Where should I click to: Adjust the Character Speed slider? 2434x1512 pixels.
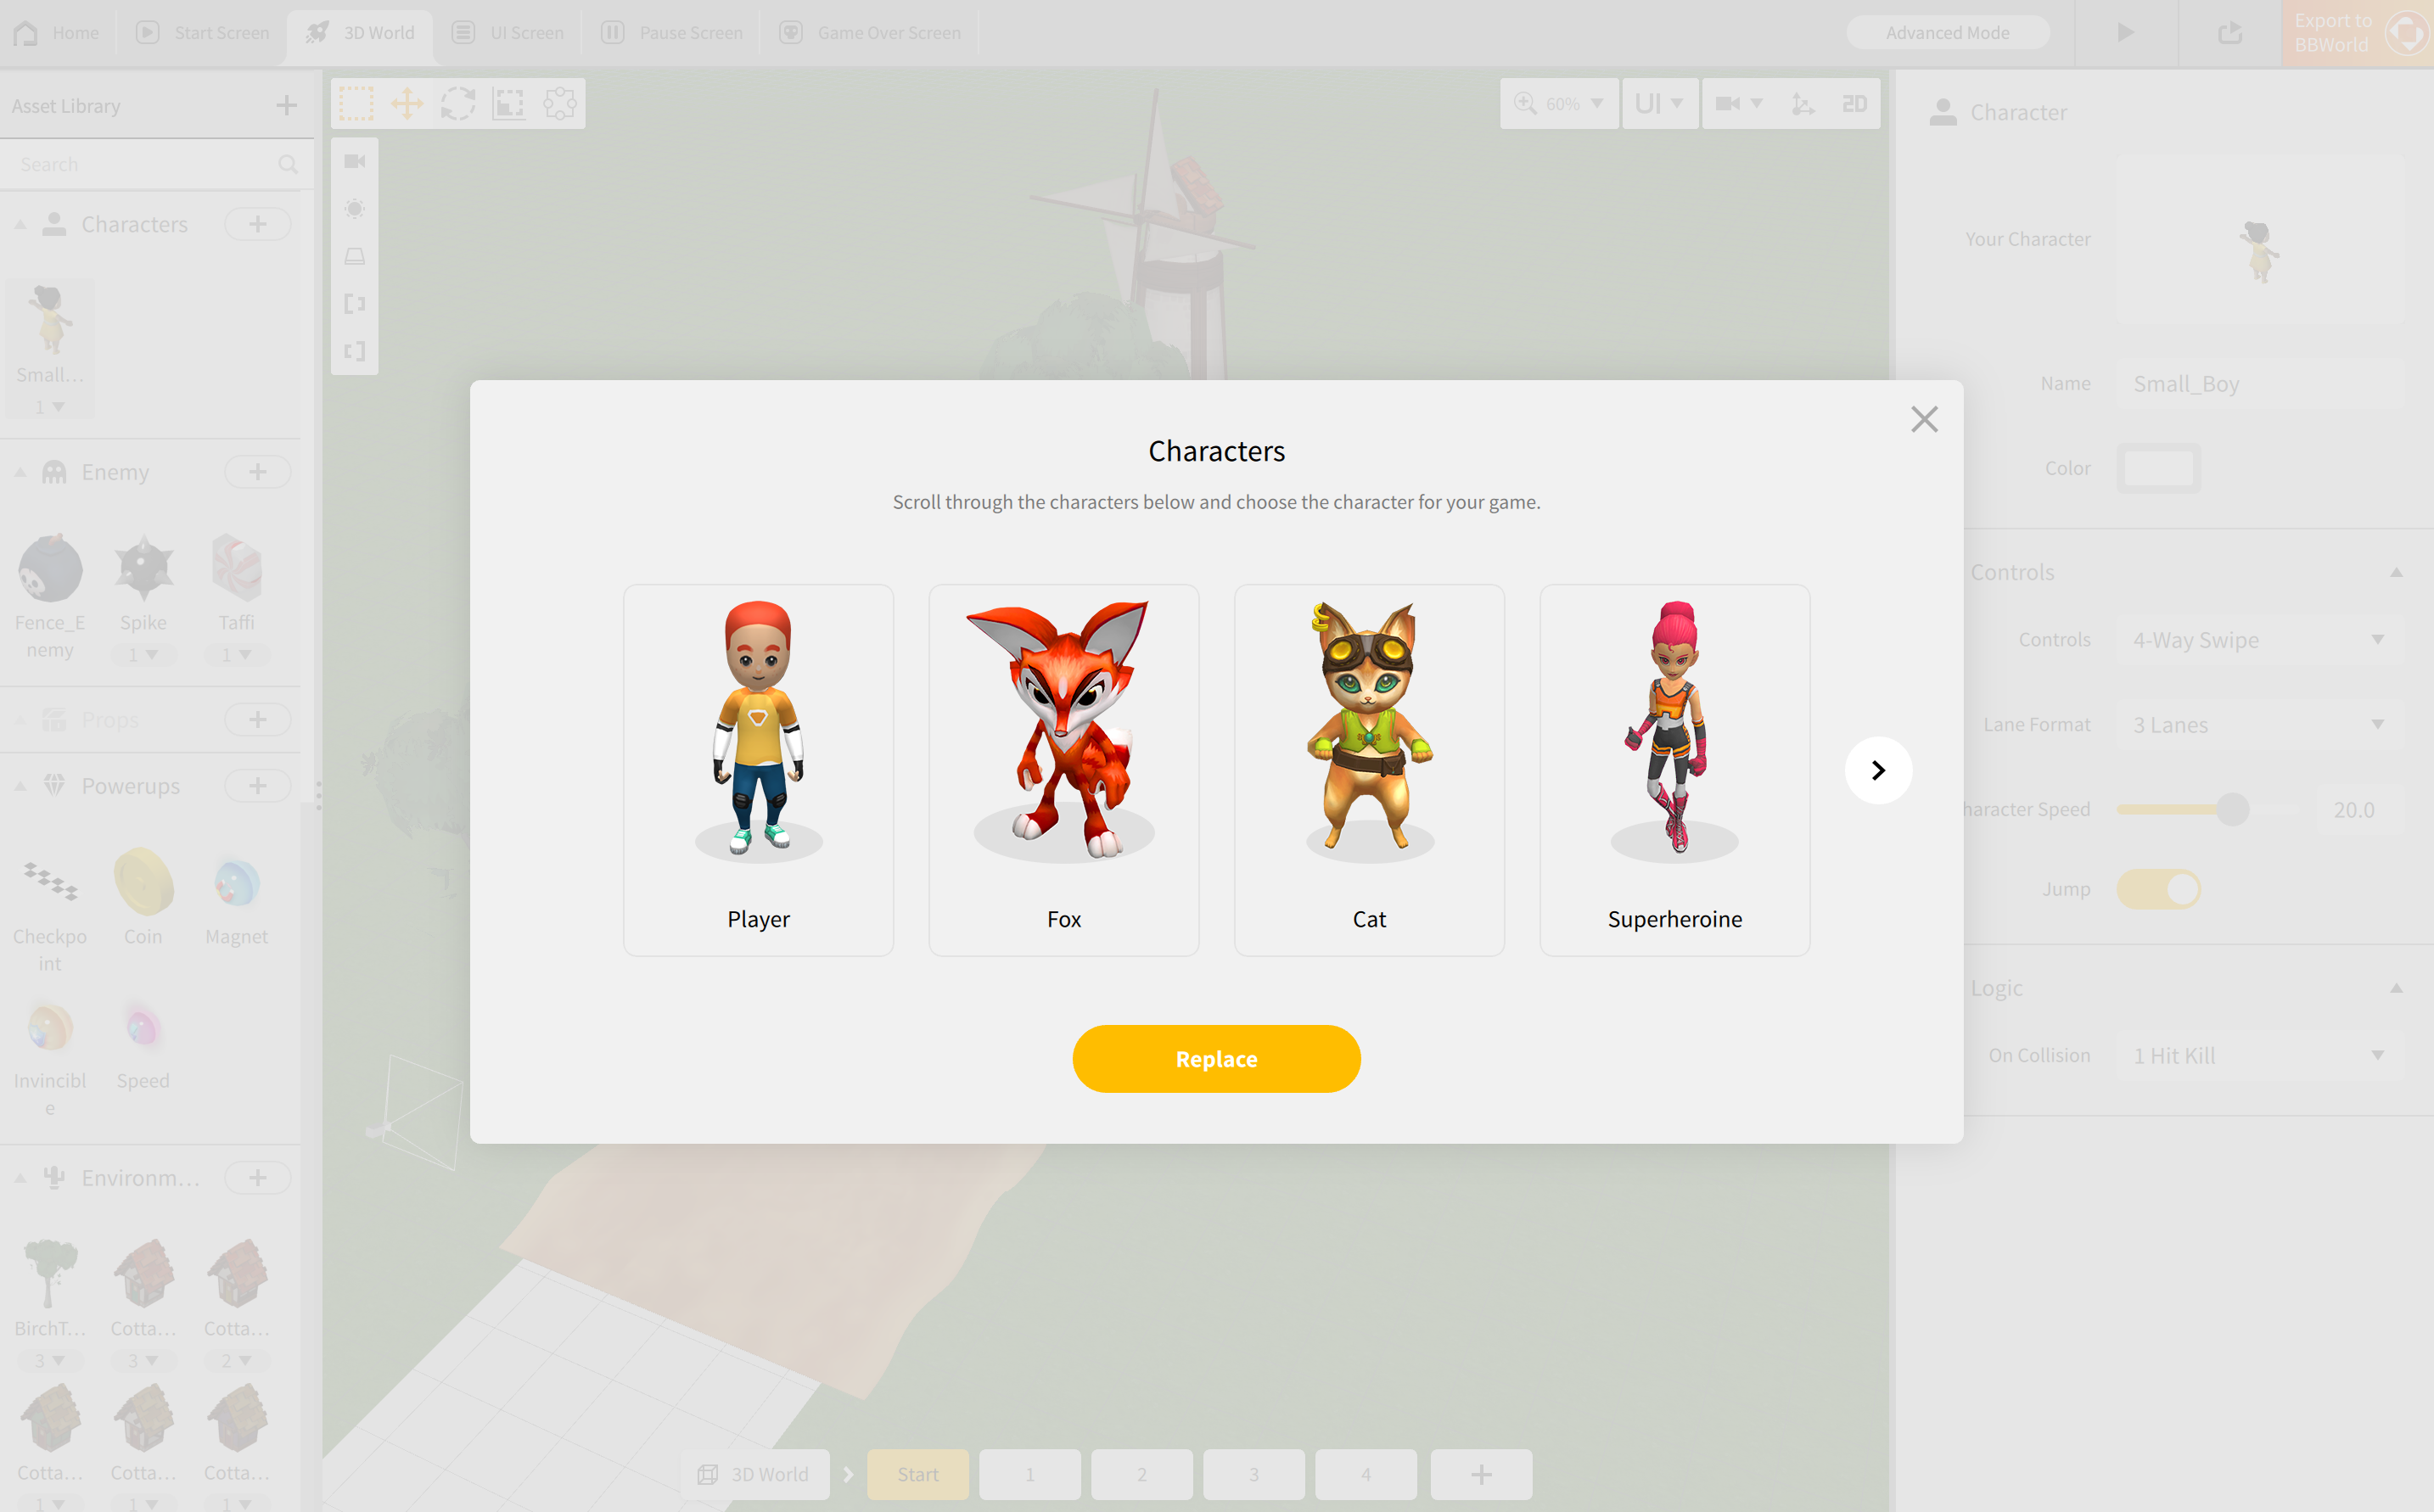[x=2232, y=809]
